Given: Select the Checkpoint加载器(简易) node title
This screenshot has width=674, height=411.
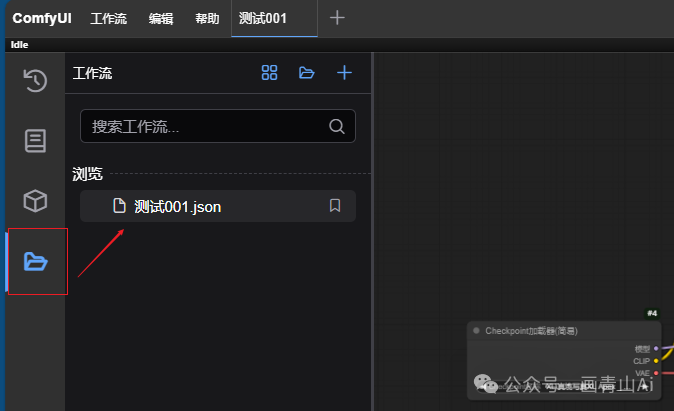Looking at the screenshot, I should coord(531,331).
